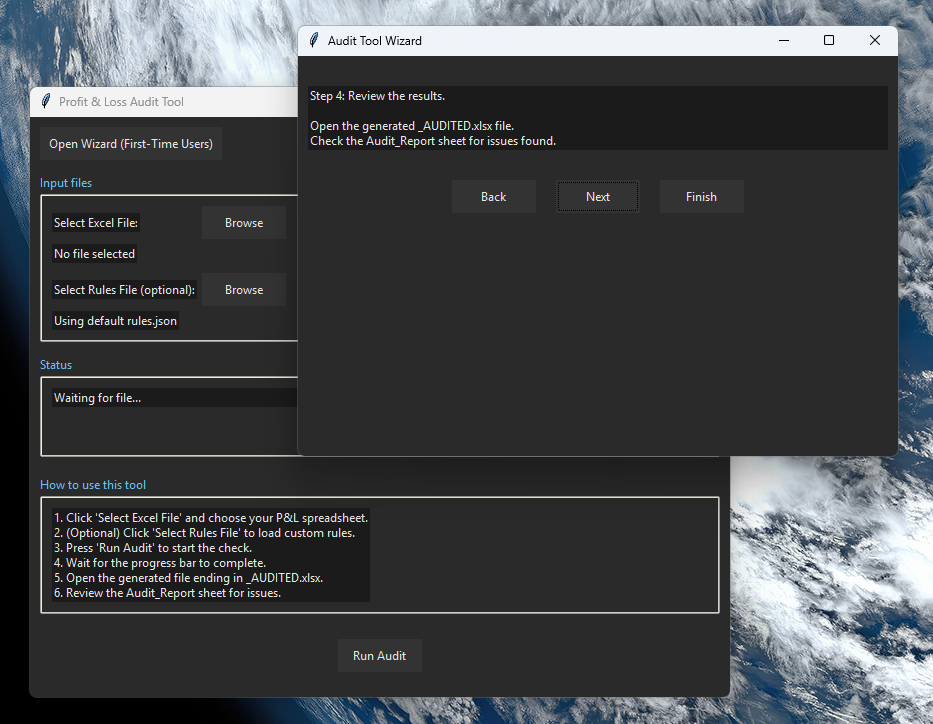This screenshot has height=724, width=933.
Task: Click the Back button in the wizard
Action: pyautogui.click(x=493, y=197)
